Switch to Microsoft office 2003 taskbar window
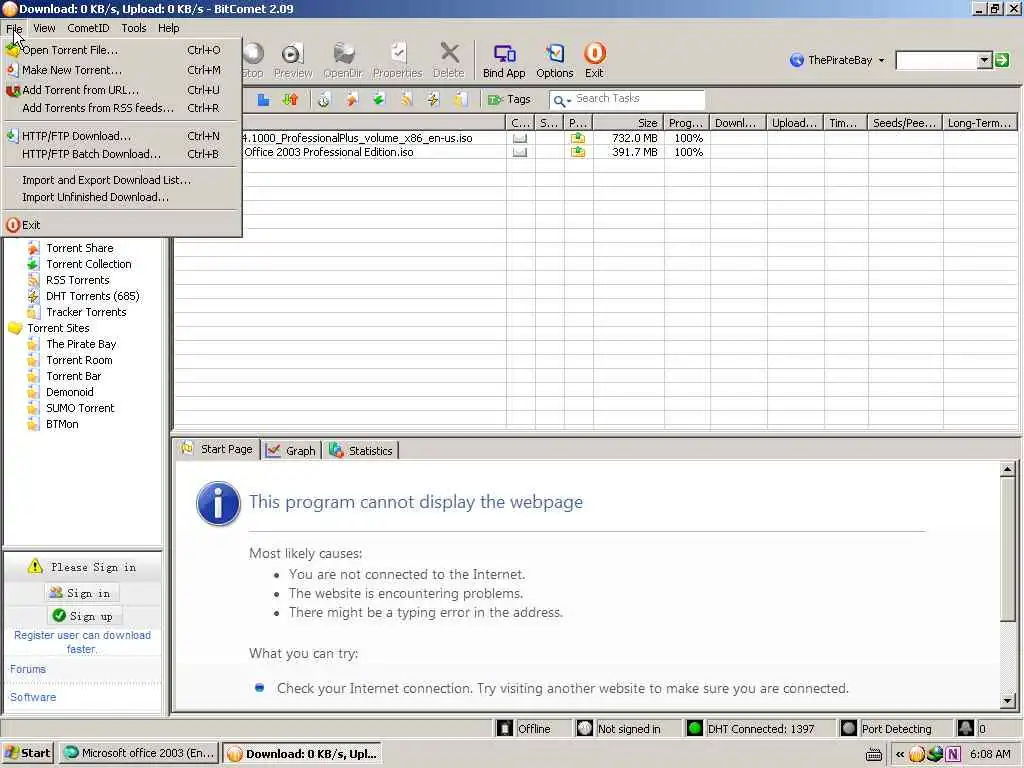Screen dimensions: 1024x768 tap(140, 753)
